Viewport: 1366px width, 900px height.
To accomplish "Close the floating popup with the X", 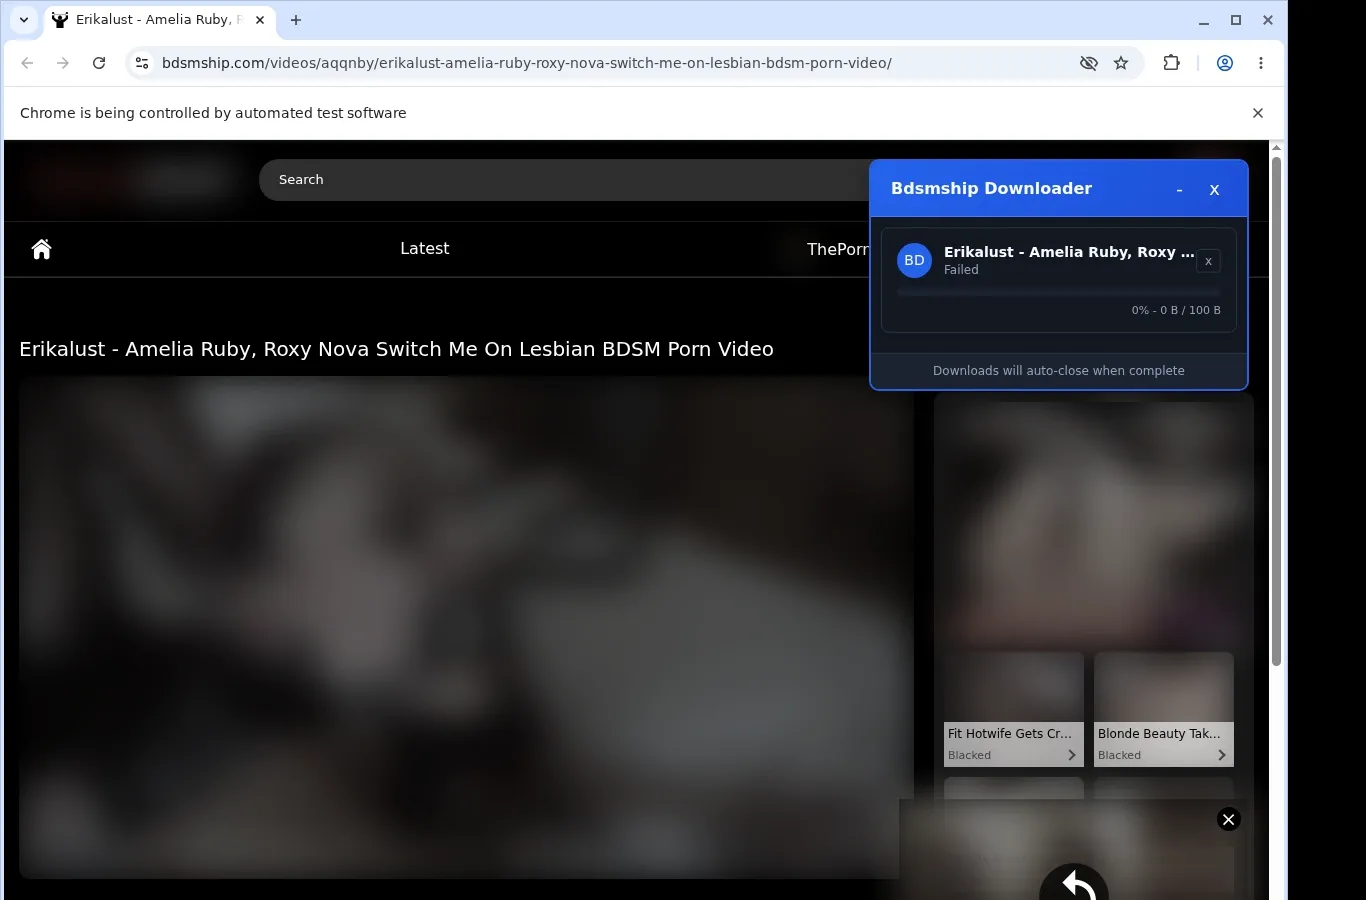I will tap(1229, 820).
